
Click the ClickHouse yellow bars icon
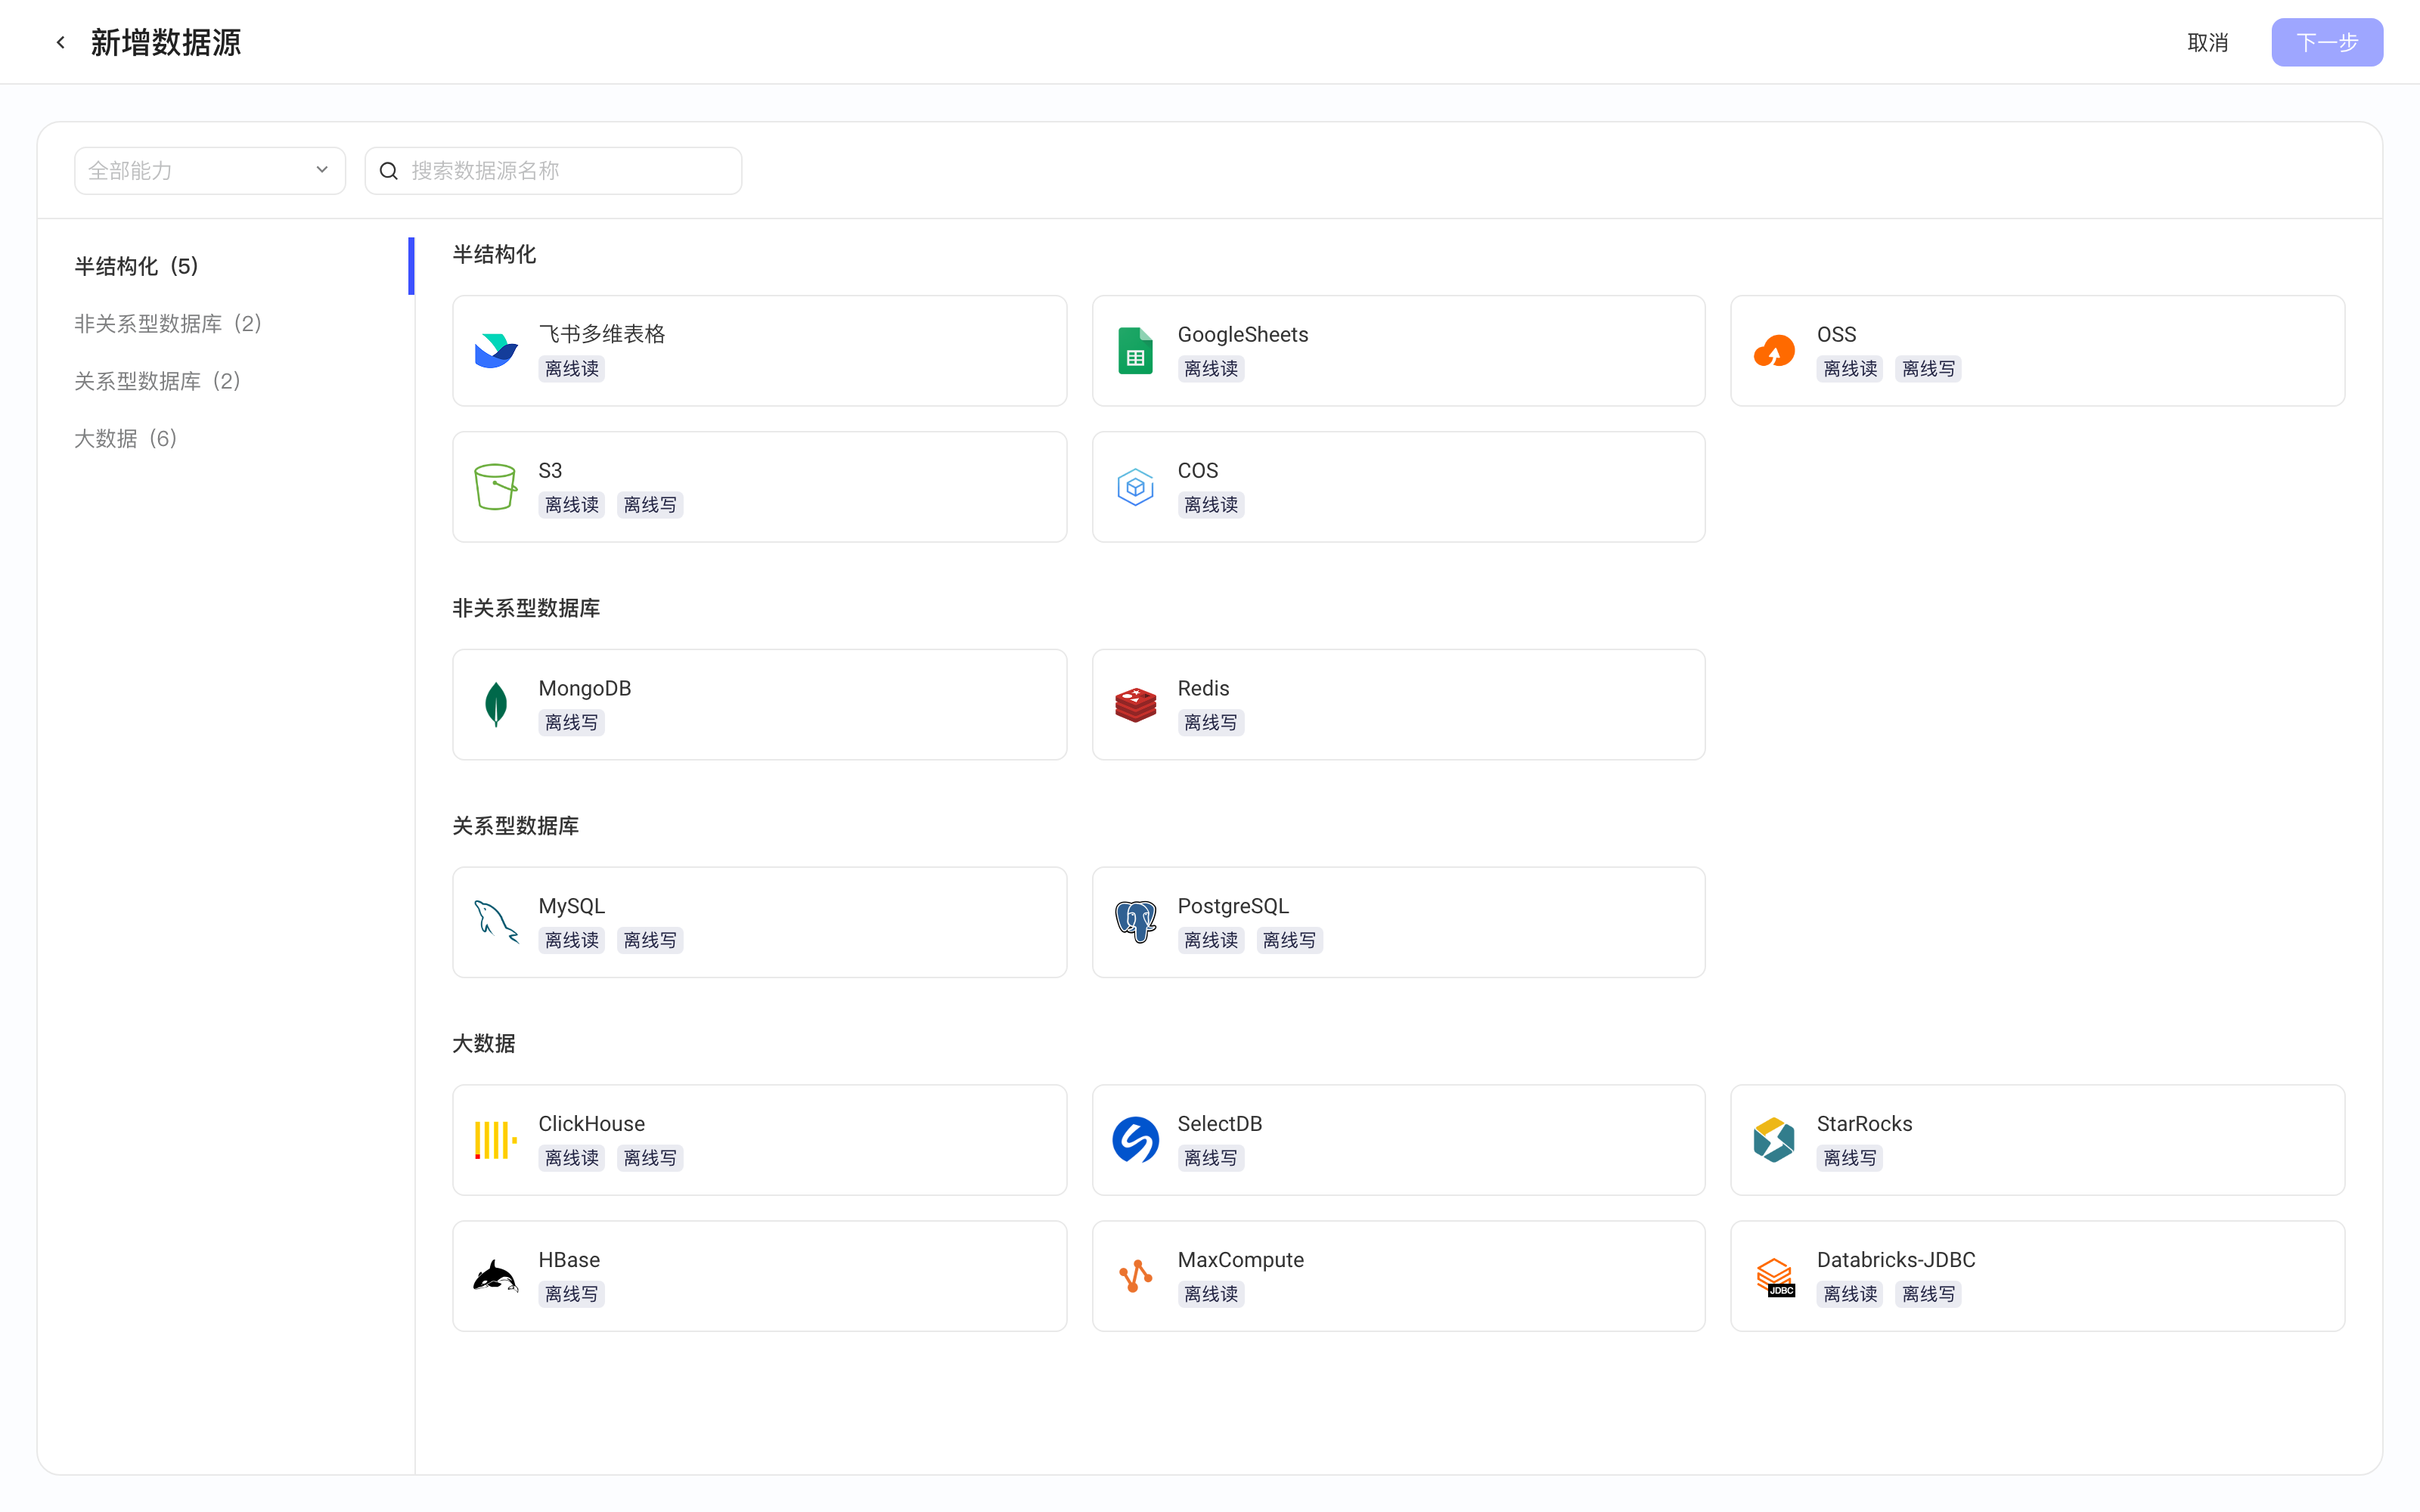(x=496, y=1140)
